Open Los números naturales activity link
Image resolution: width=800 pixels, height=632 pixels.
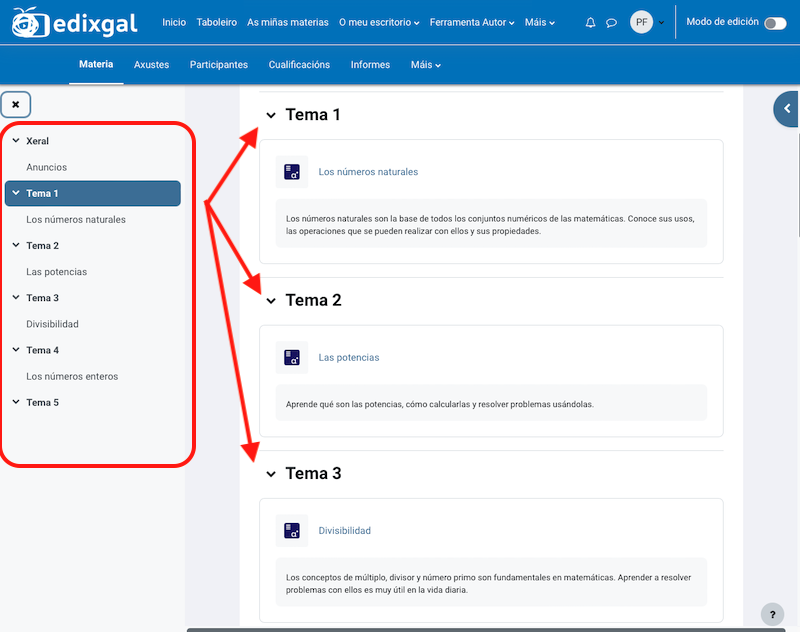coord(368,172)
